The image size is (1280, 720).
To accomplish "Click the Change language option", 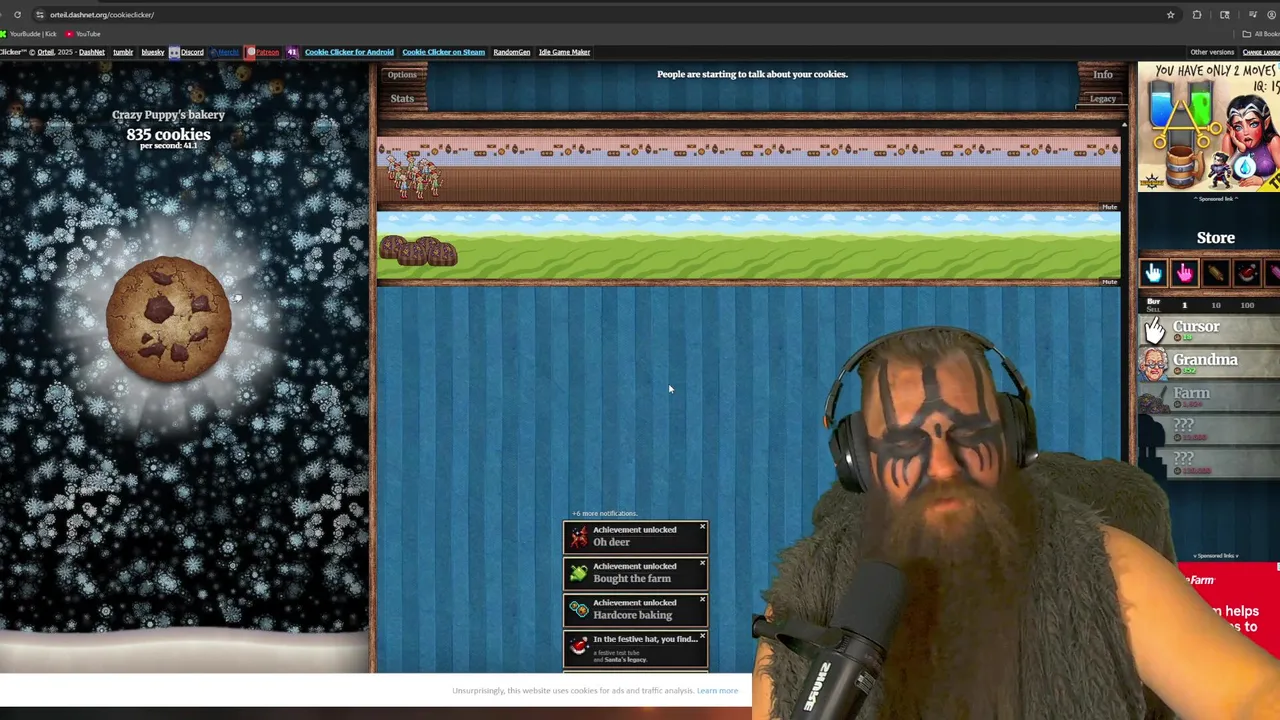I will 1261,52.
